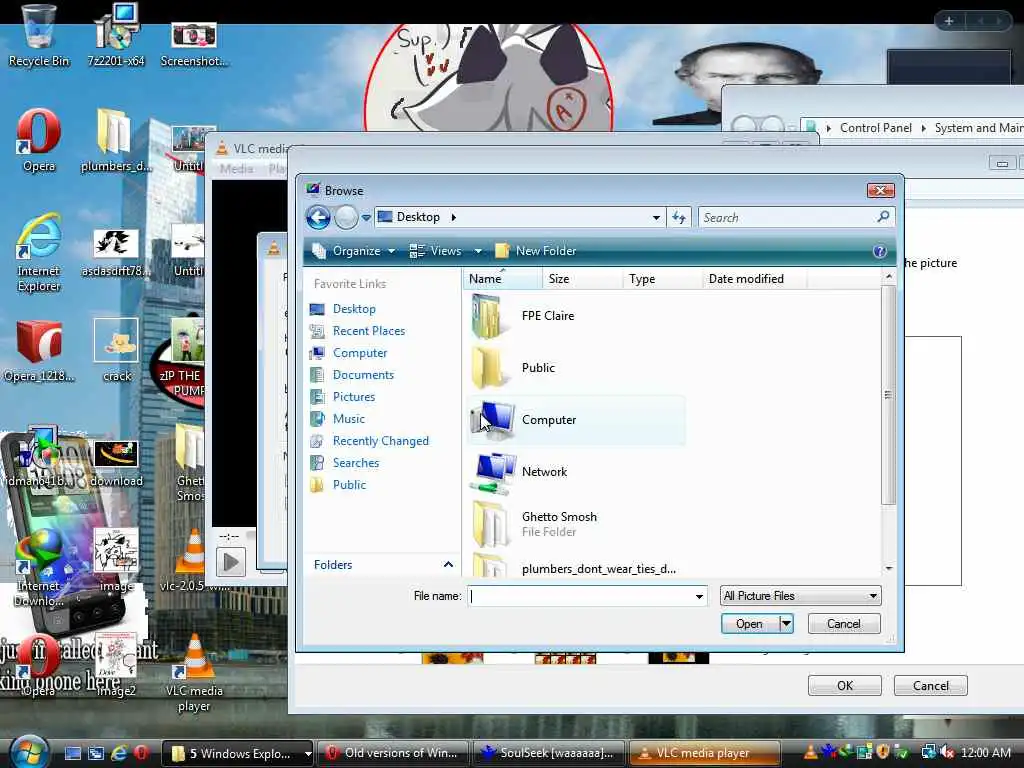
Task: Expand the Desktop address bar history dropdown
Action: tap(656, 217)
